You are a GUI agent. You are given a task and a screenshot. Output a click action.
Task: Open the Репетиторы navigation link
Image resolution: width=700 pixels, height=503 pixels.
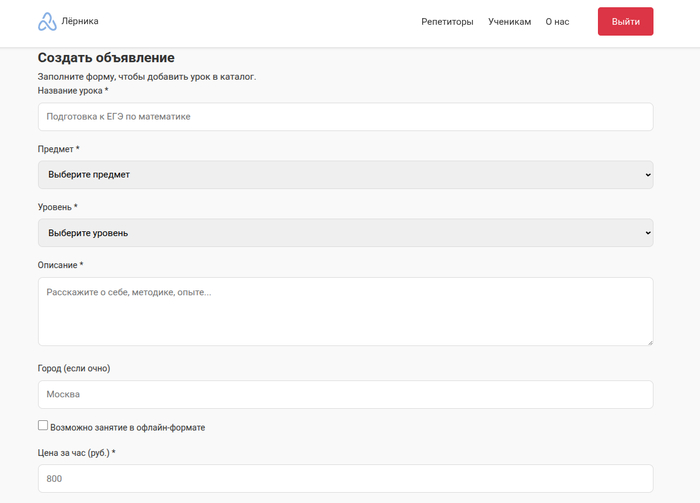(x=447, y=22)
